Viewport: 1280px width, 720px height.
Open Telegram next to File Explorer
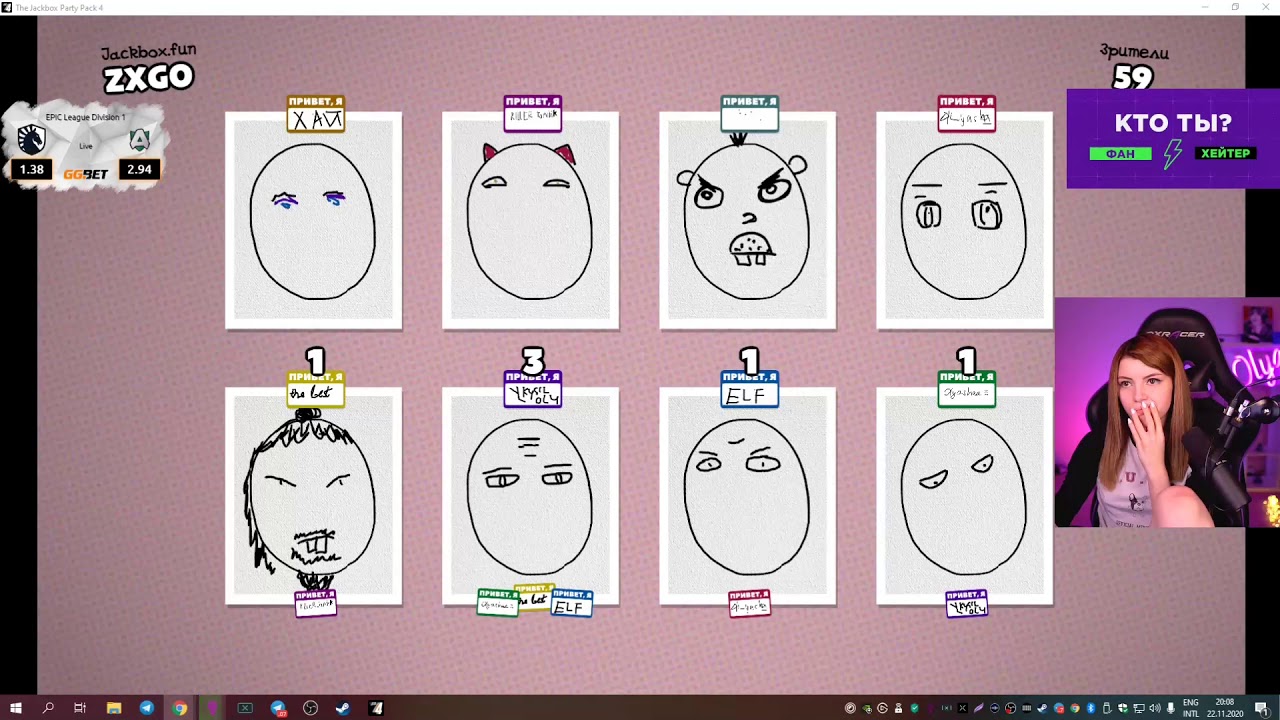(146, 708)
